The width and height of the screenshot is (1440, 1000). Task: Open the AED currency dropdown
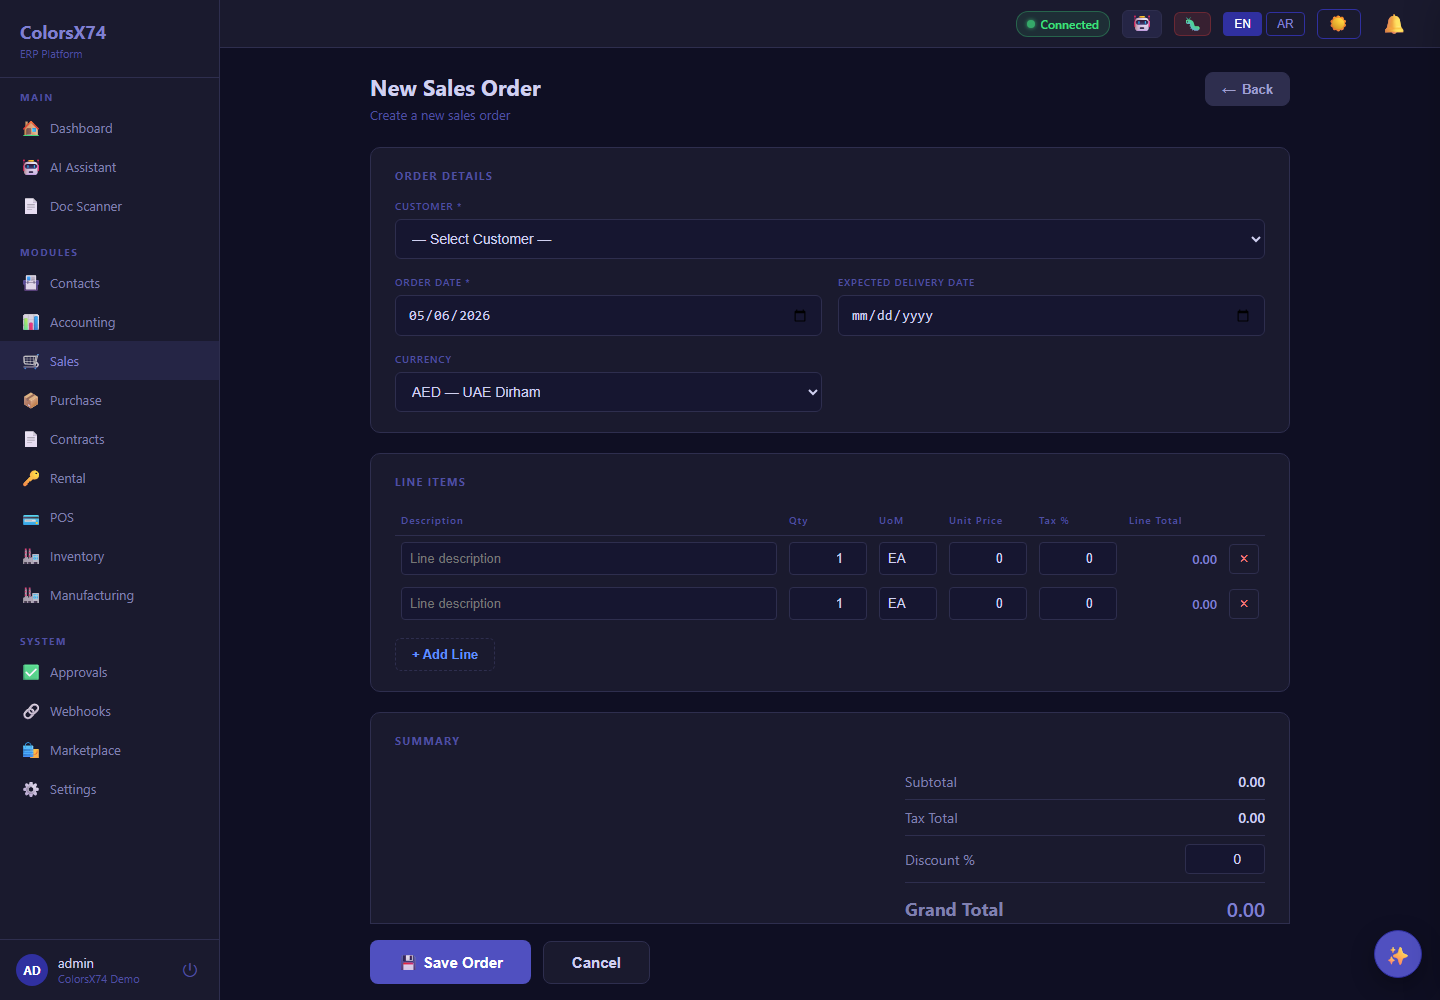tap(608, 392)
